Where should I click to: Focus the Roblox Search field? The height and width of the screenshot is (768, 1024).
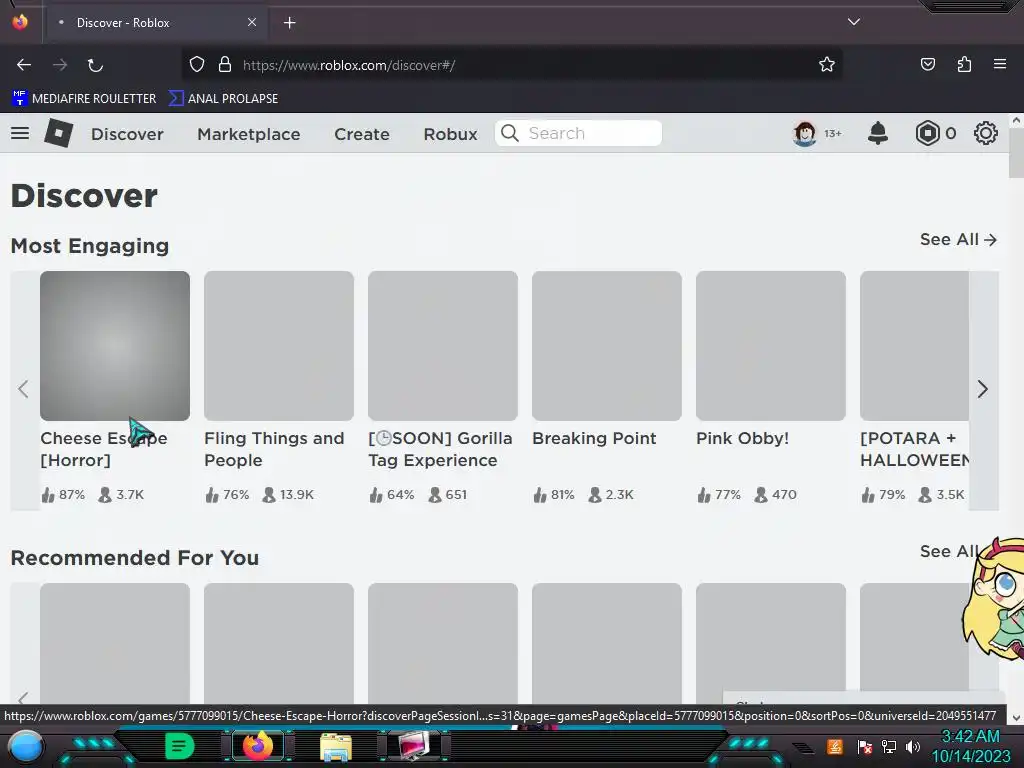pos(578,133)
